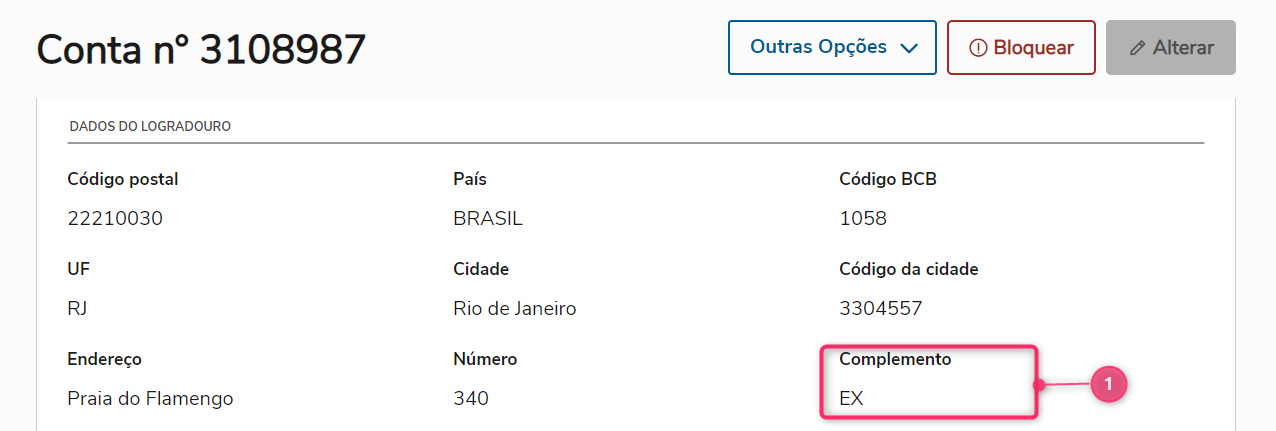Click the Código BCB value 1058
Screen dimensions: 1276x431
pyautogui.click(x=863, y=219)
